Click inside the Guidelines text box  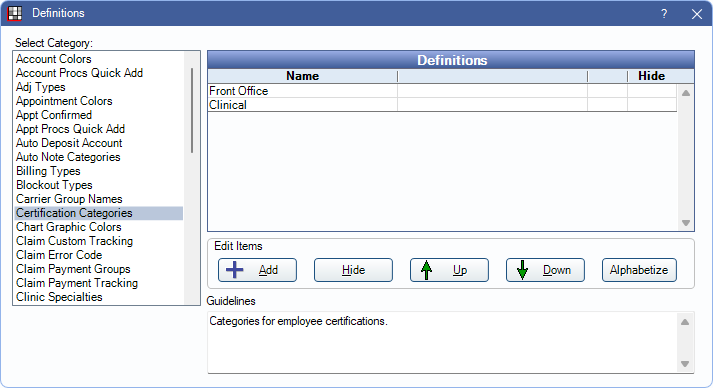pos(442,343)
